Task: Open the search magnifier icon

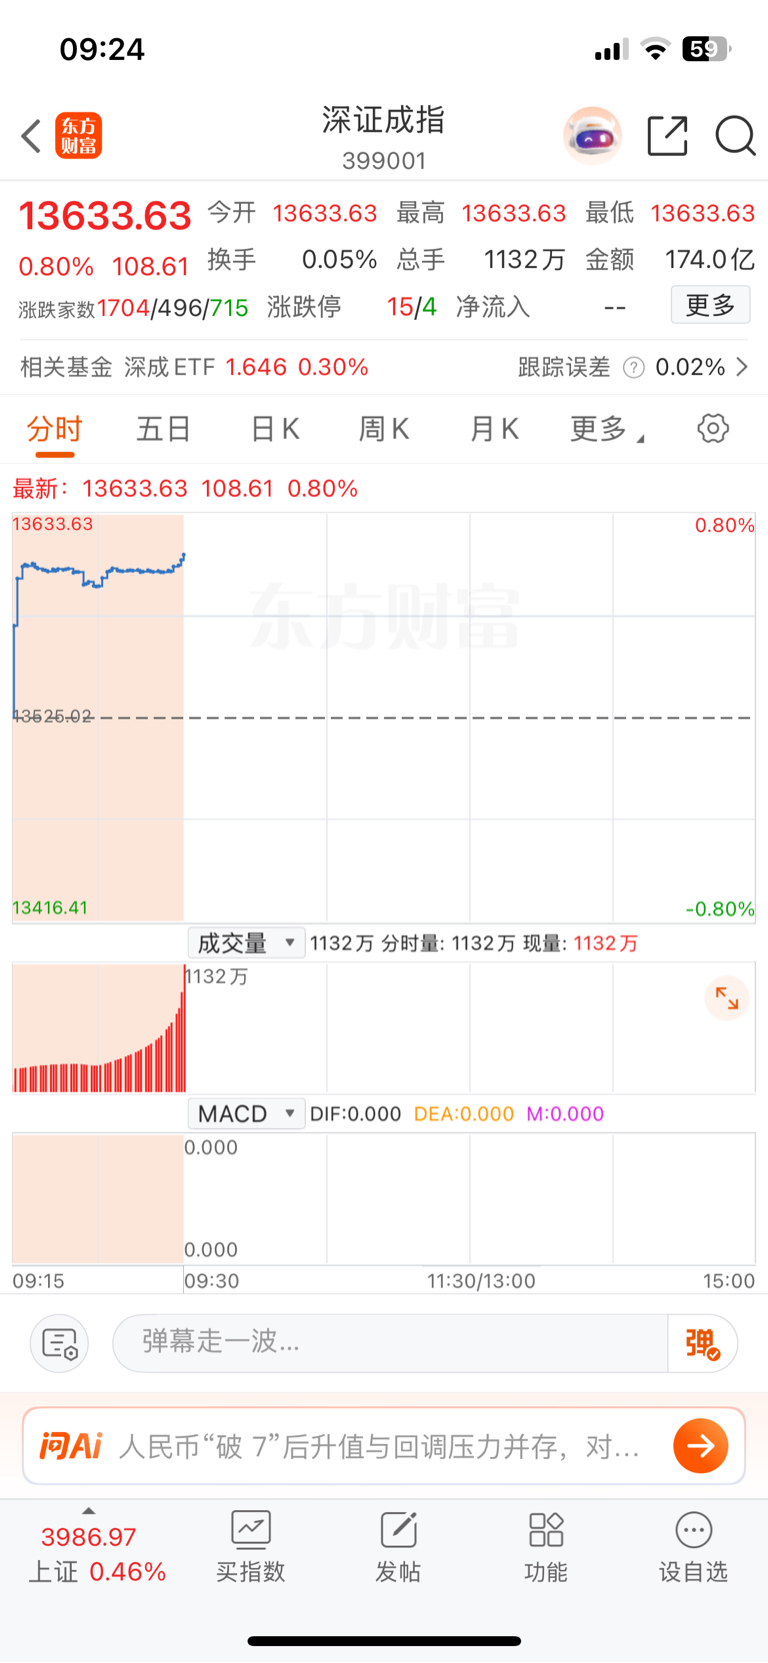Action: [x=735, y=136]
